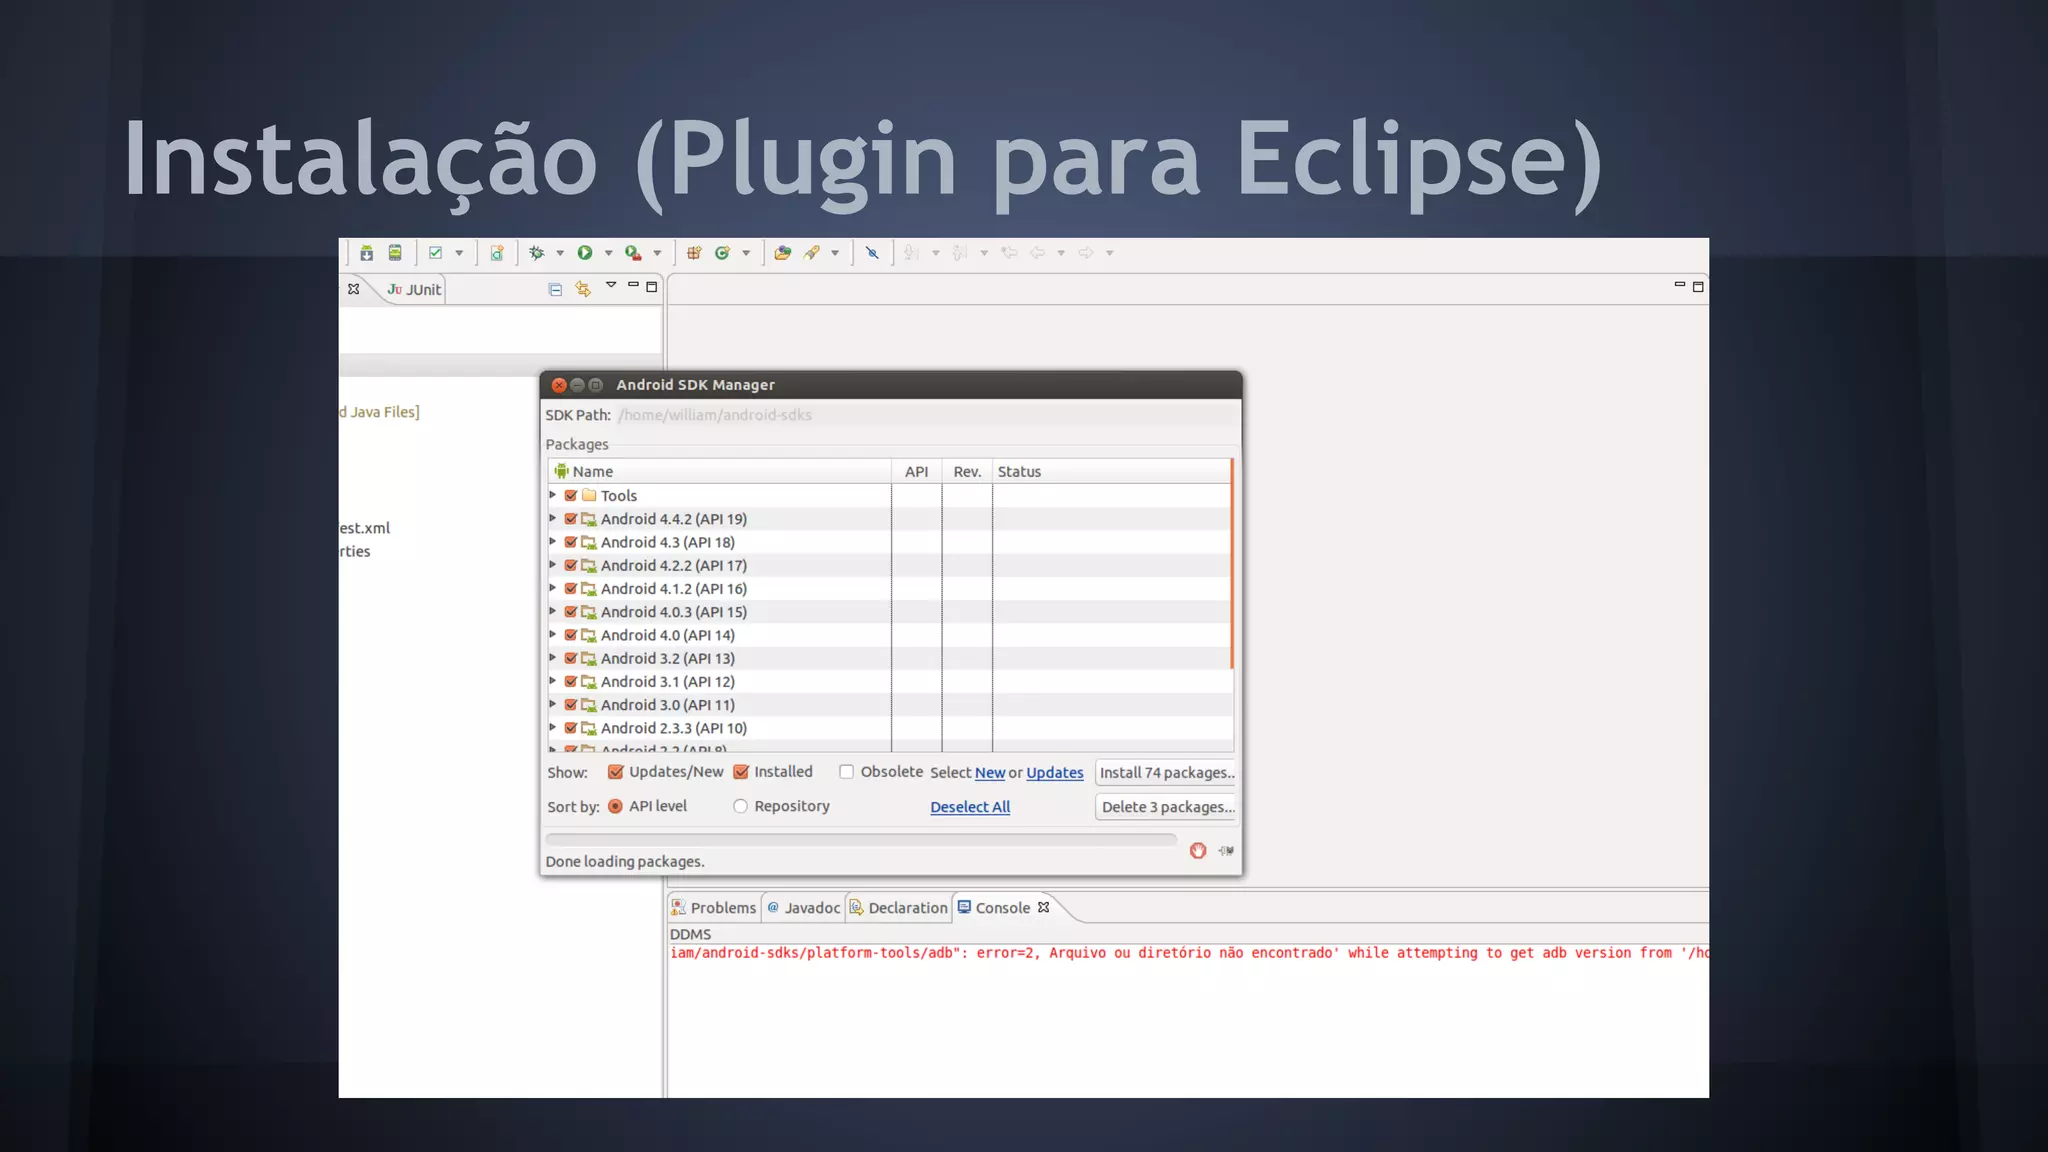Click the new Android XML file icon

pos(497,253)
